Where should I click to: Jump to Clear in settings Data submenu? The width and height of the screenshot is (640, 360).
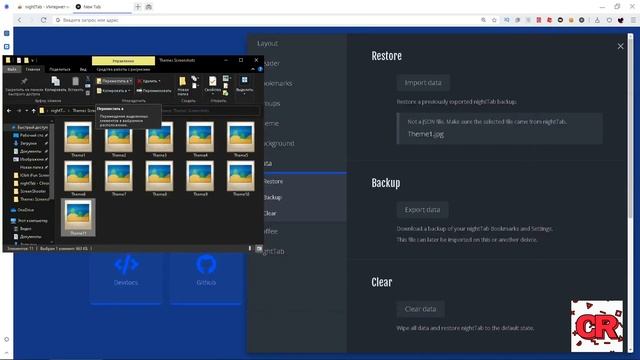click(x=270, y=213)
